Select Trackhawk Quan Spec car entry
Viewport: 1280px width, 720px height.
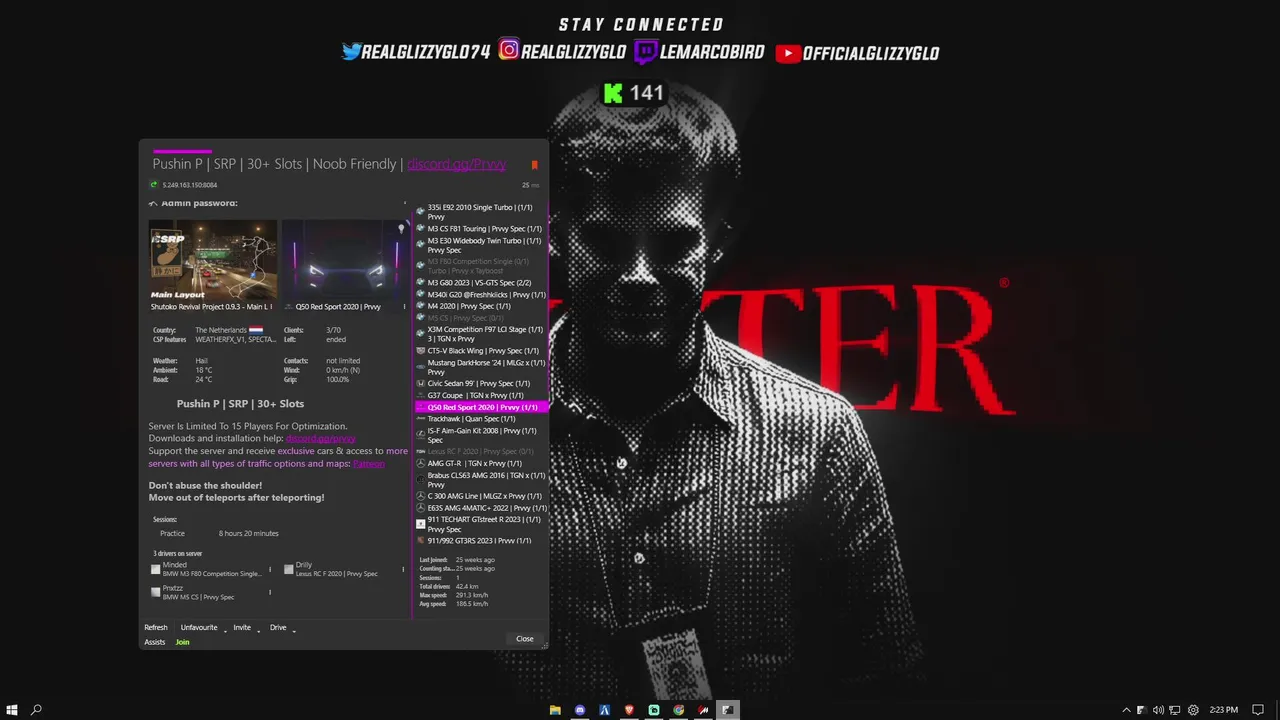click(x=481, y=419)
